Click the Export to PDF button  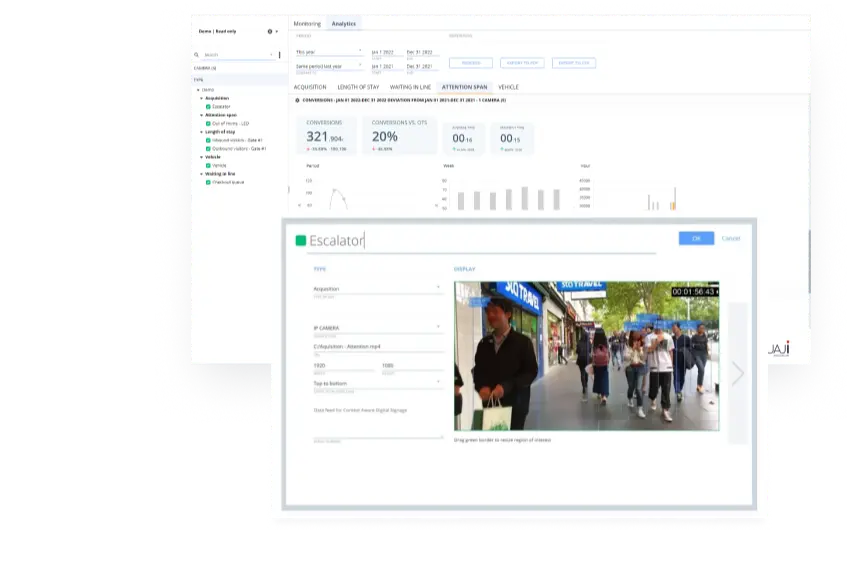click(x=522, y=63)
